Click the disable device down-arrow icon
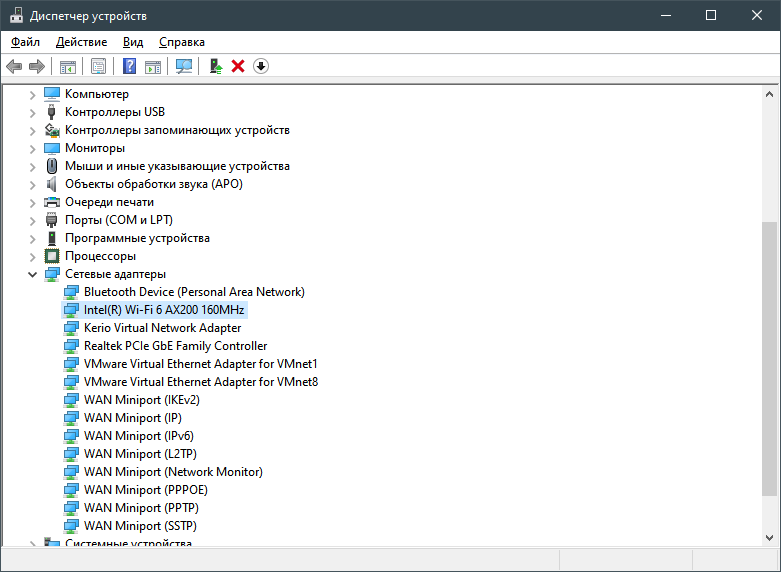Screen dimensions: 781x572 [x=261, y=66]
